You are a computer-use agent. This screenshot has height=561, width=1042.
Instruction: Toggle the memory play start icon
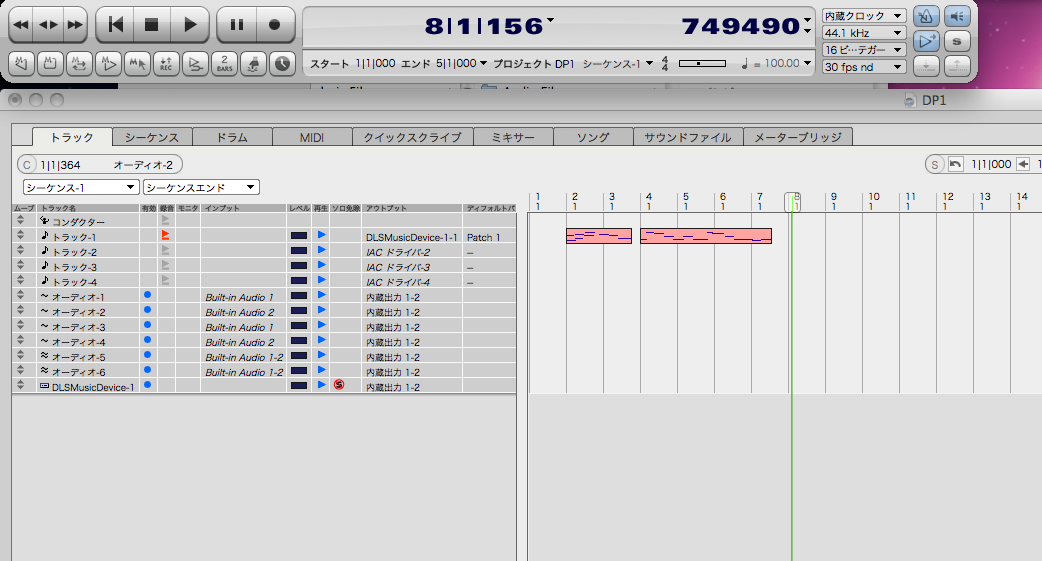108,64
